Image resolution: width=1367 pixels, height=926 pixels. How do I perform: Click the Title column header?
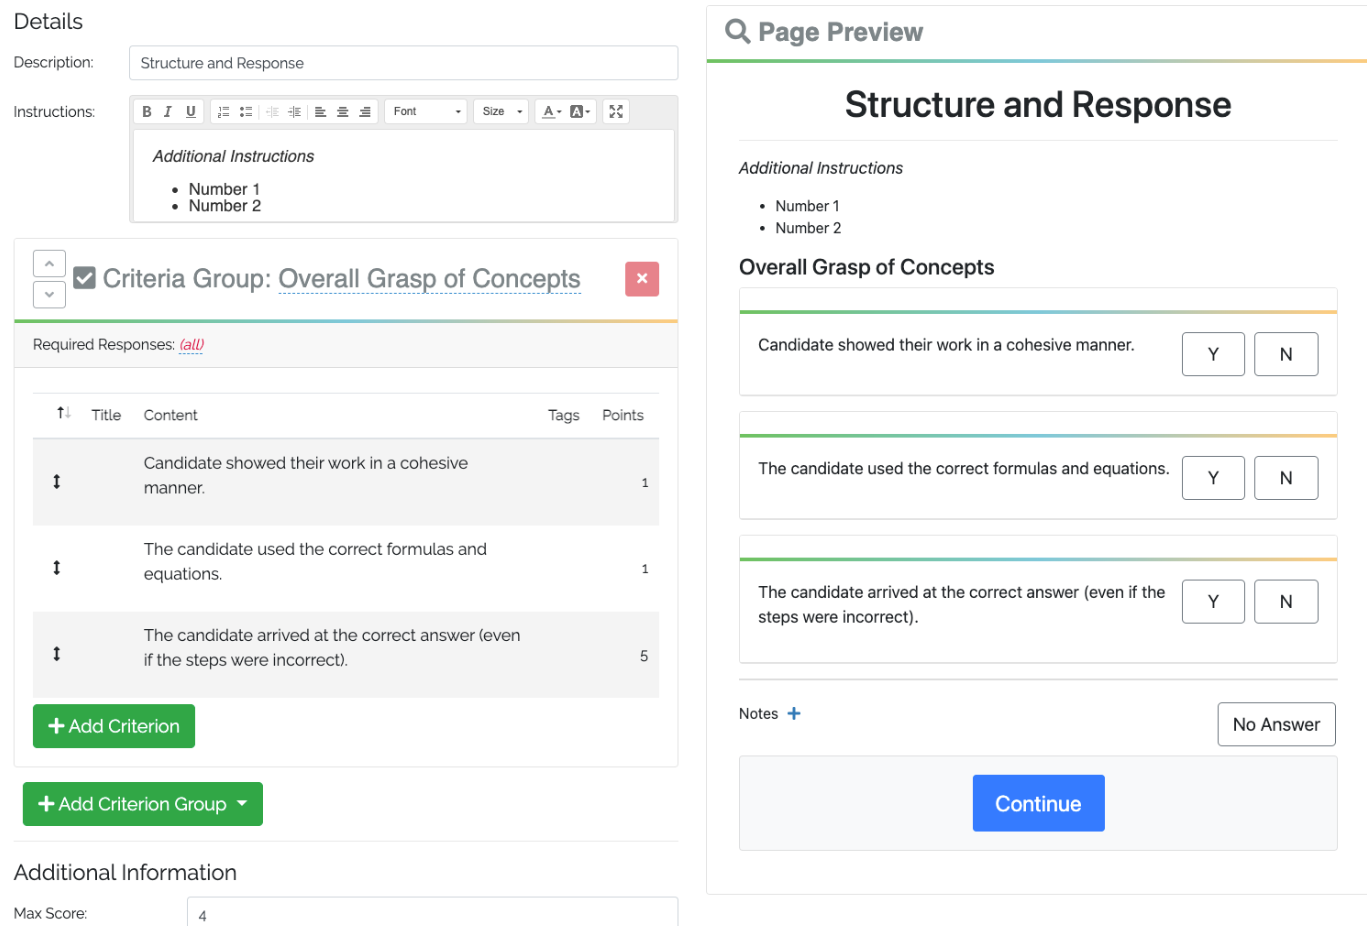click(x=106, y=415)
